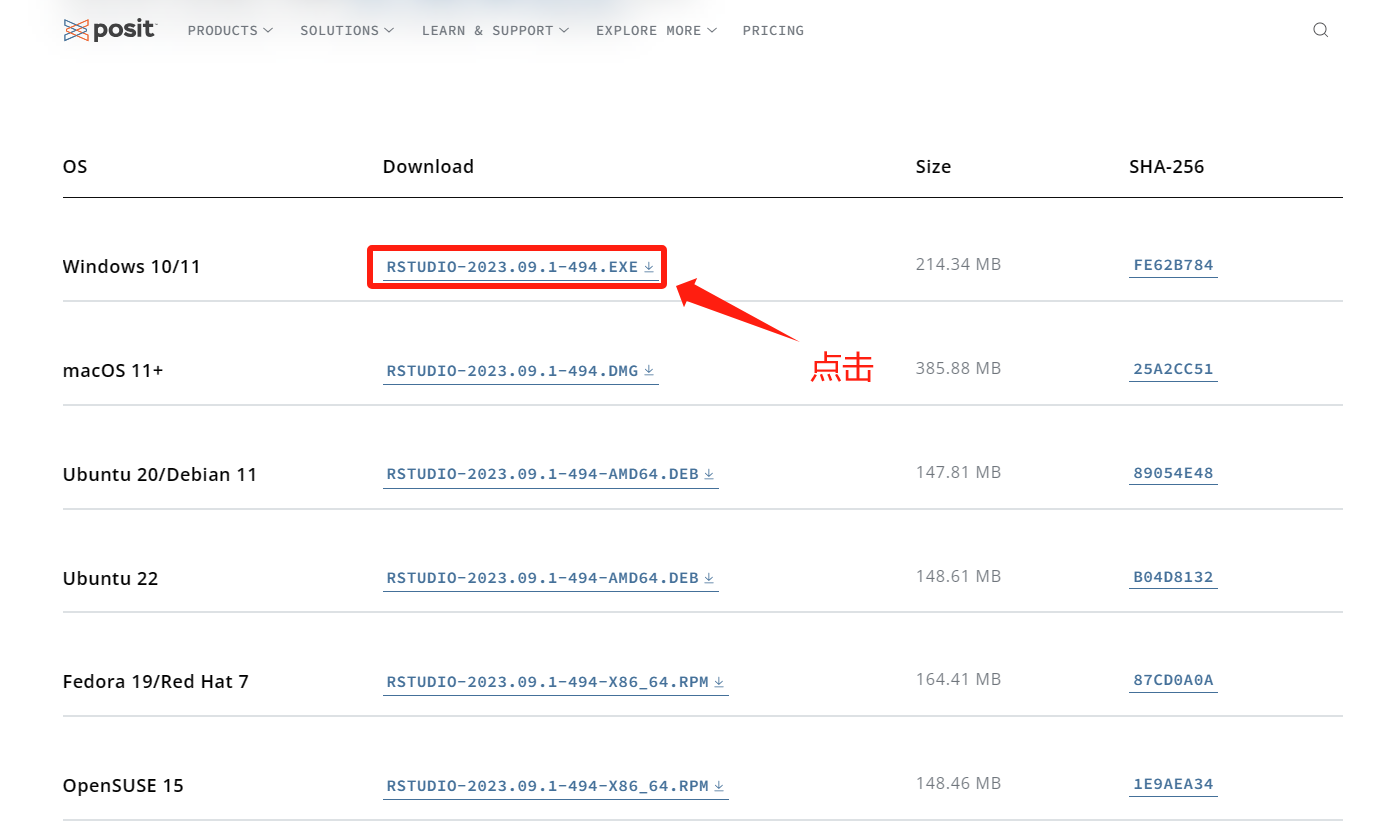Expand the Solutions menu
The image size is (1375, 833).
(347, 31)
